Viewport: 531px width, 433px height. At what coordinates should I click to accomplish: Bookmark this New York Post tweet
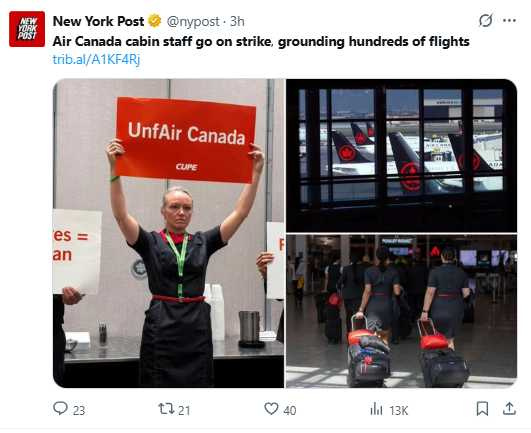click(x=482, y=409)
